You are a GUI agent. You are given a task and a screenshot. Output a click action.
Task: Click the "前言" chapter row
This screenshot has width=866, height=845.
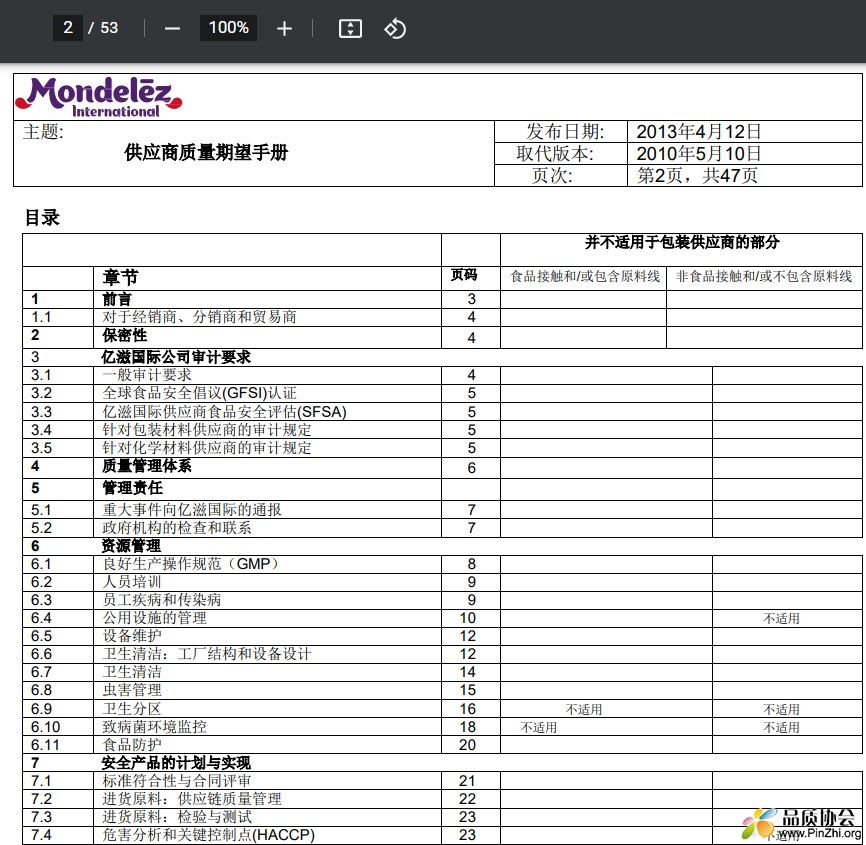coord(117,299)
